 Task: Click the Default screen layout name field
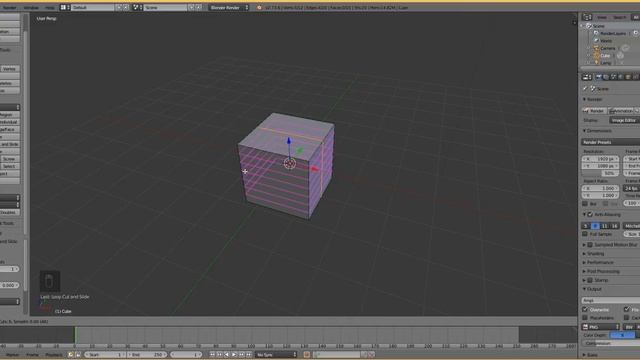coord(93,7)
